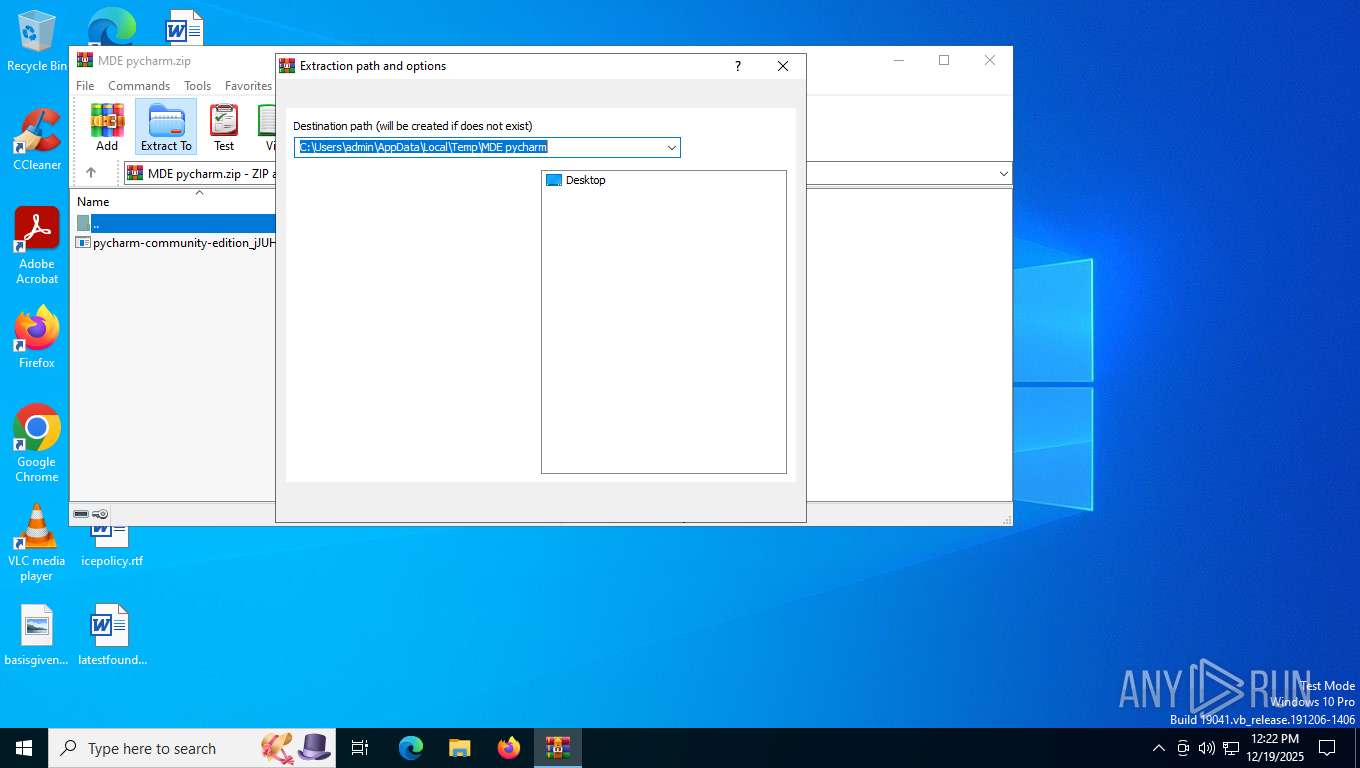Click the taskbar search box
Screen dimensions: 1360x768
click(x=192, y=748)
